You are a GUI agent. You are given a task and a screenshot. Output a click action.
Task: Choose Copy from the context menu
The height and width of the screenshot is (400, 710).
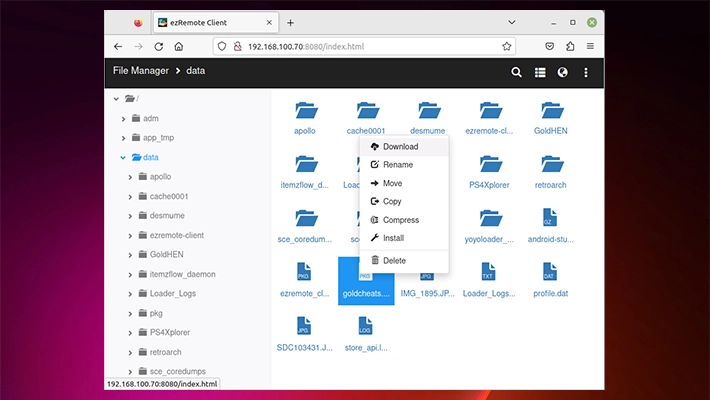click(404, 201)
